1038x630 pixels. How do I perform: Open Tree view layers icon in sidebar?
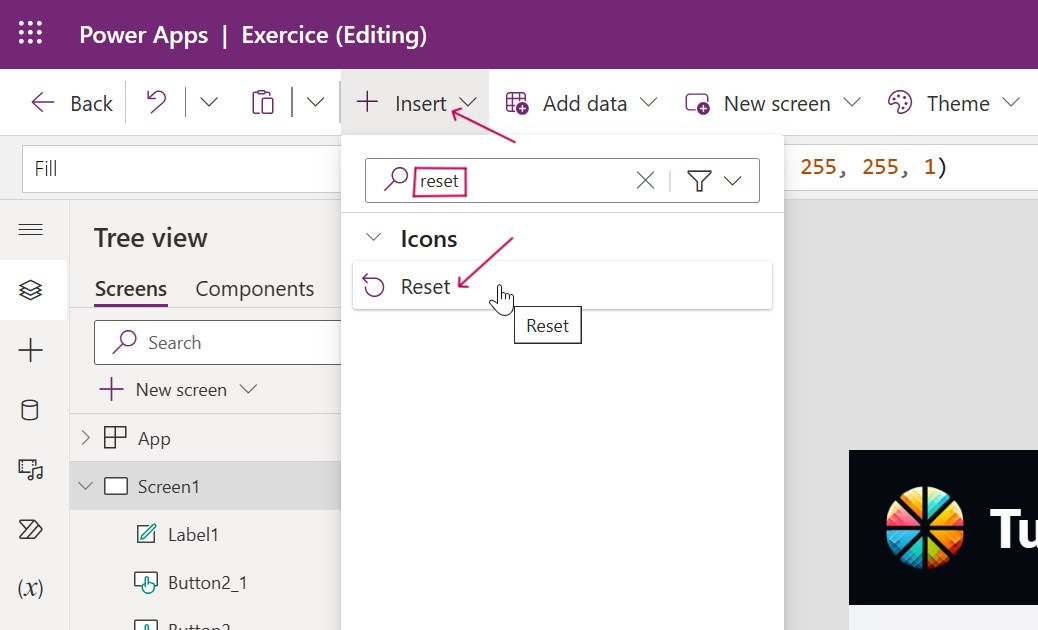coord(30,290)
